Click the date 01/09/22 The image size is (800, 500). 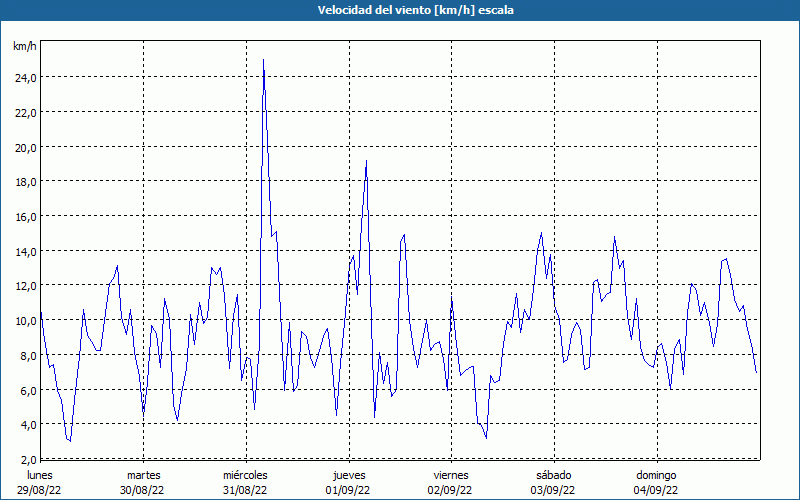pyautogui.click(x=348, y=490)
